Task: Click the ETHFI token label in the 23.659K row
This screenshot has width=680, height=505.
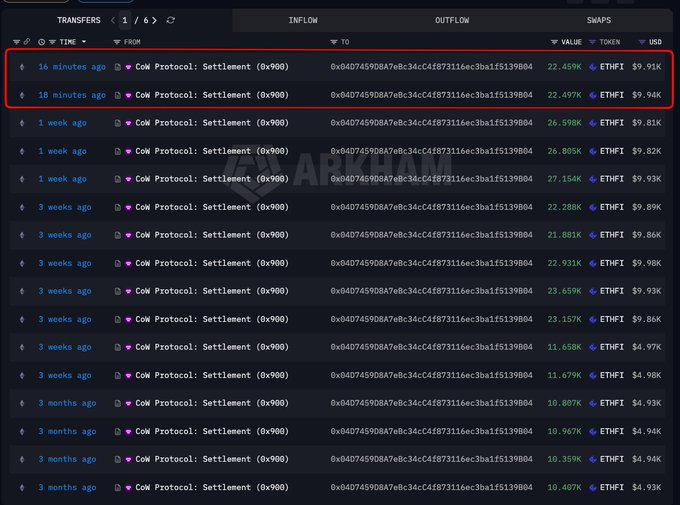Action: point(611,291)
